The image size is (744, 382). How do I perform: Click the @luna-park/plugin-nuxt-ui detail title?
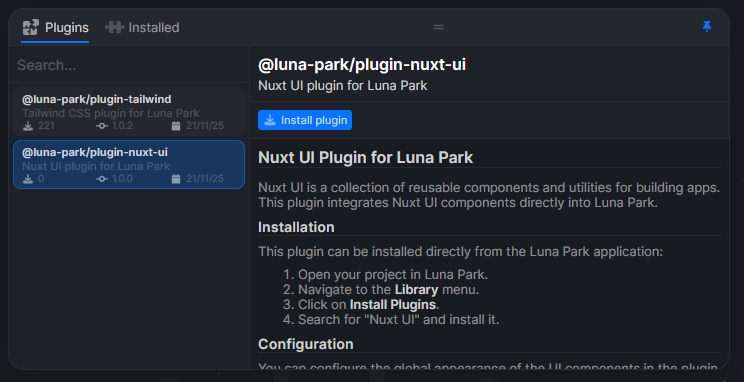362,65
